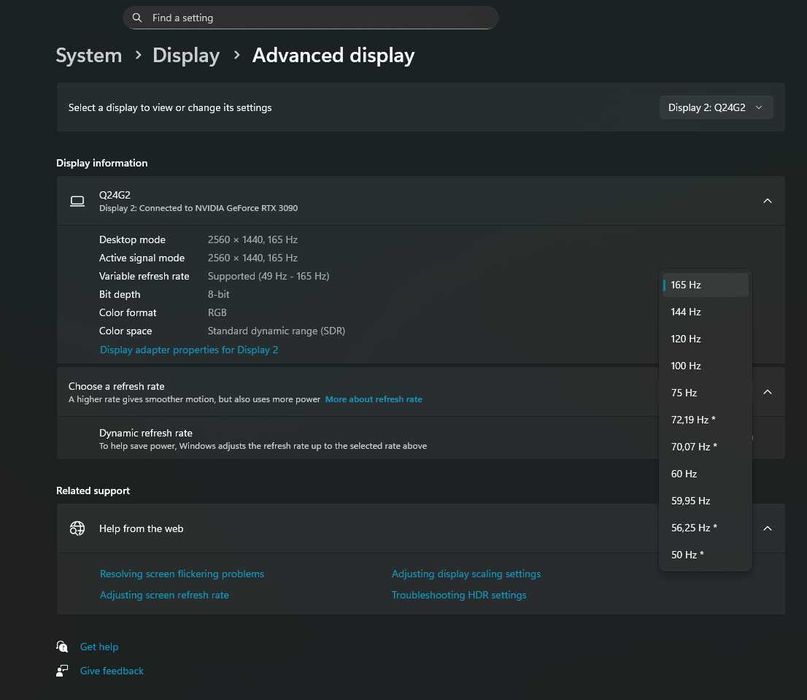
Task: Click the Give feedback person icon
Action: (x=62, y=671)
